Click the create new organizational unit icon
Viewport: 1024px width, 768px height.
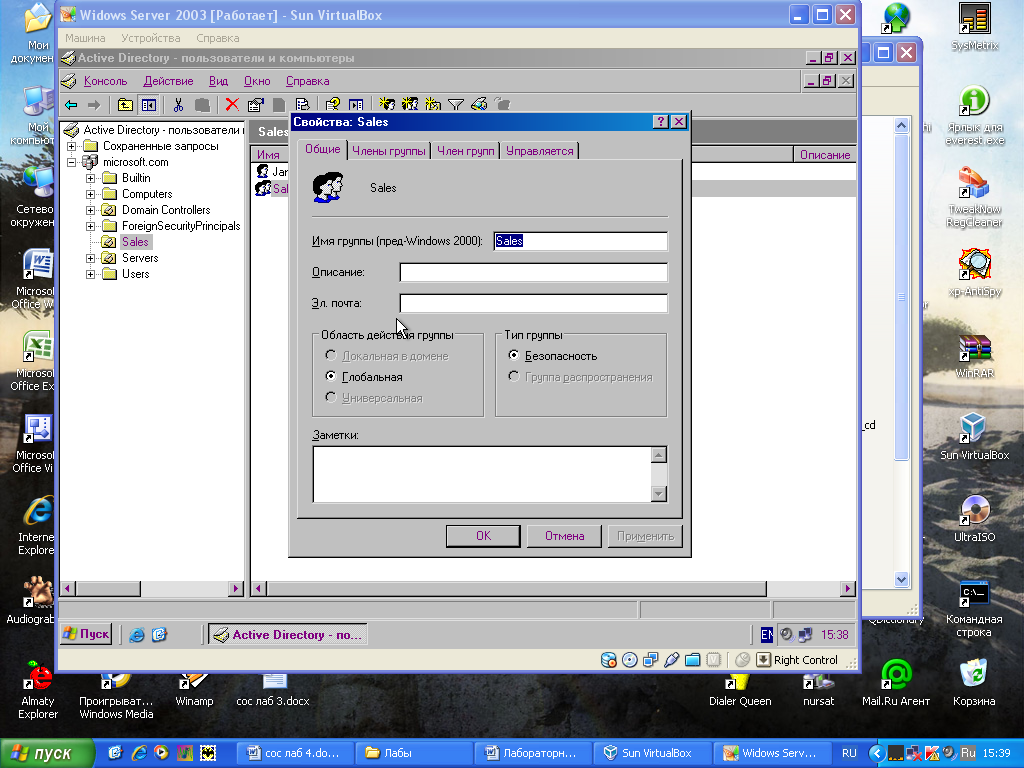coord(433,104)
